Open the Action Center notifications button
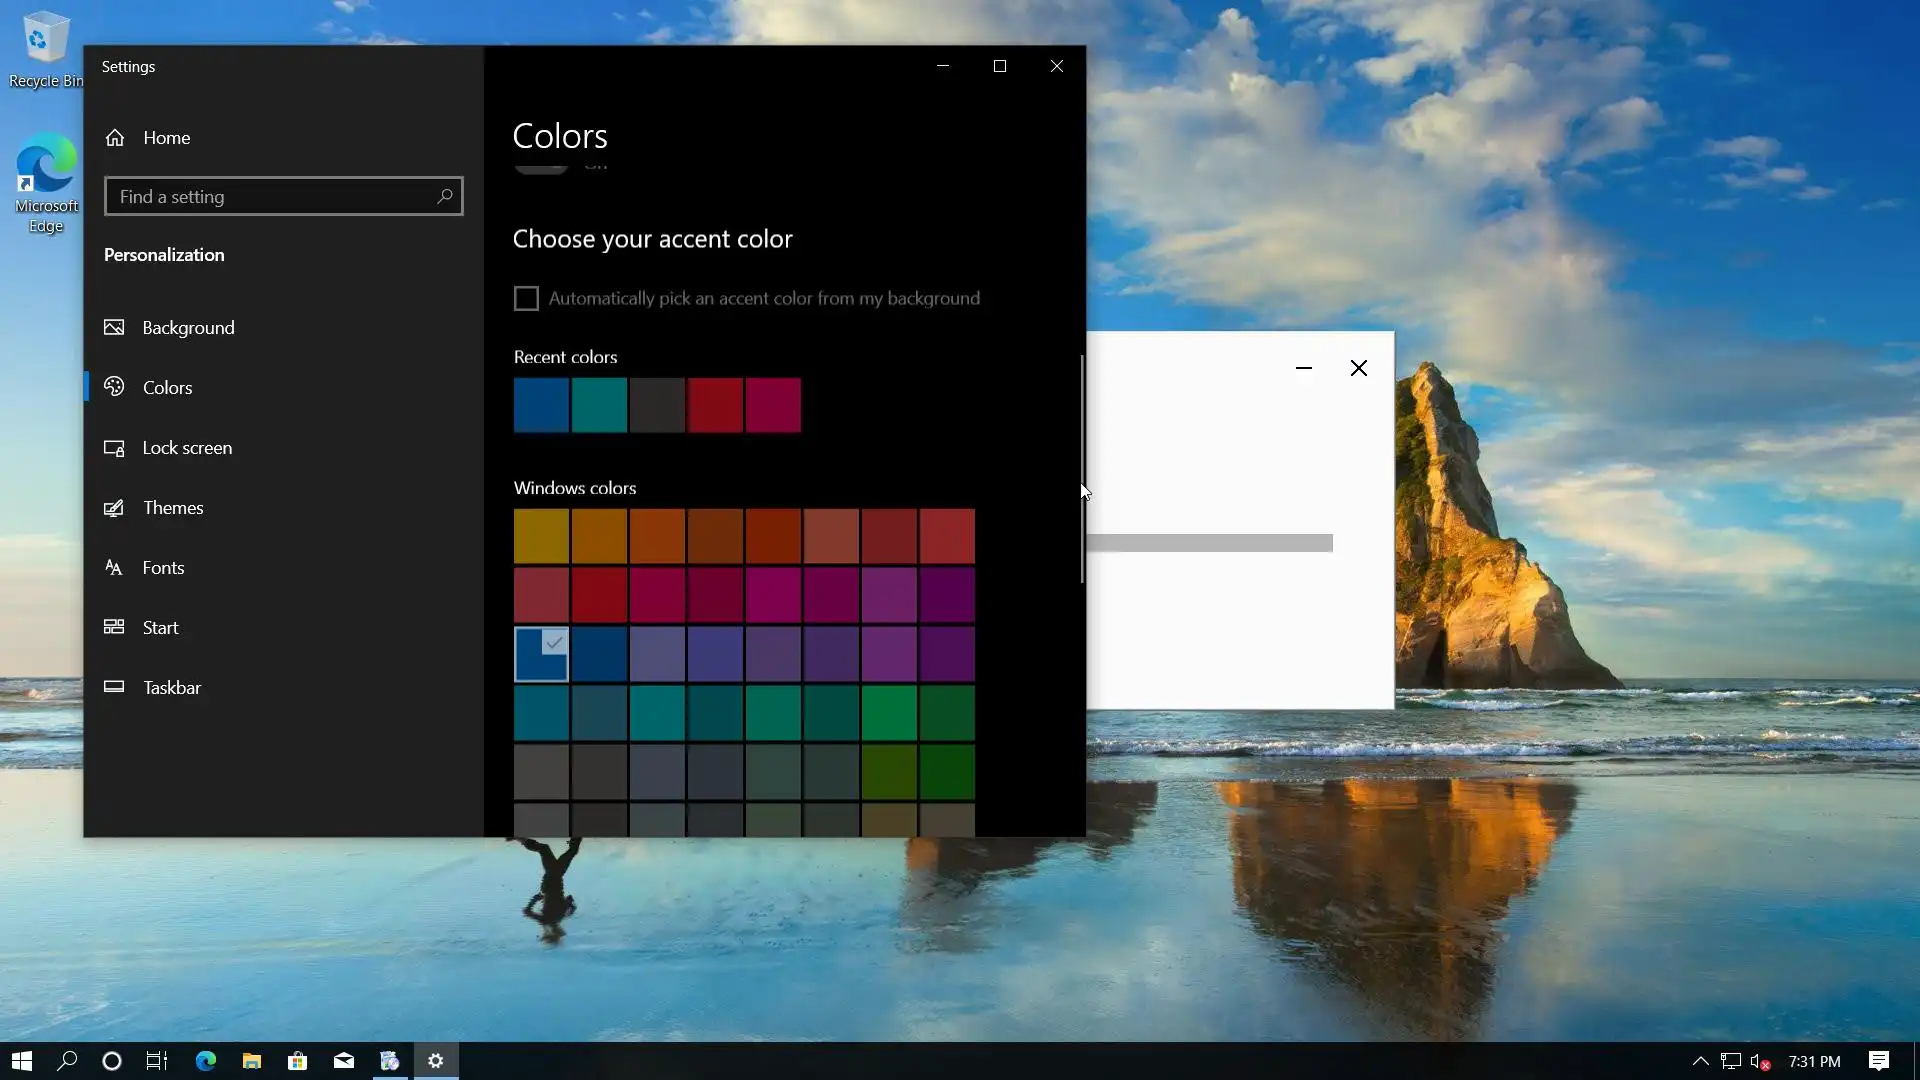This screenshot has height=1080, width=1920. [1879, 1061]
